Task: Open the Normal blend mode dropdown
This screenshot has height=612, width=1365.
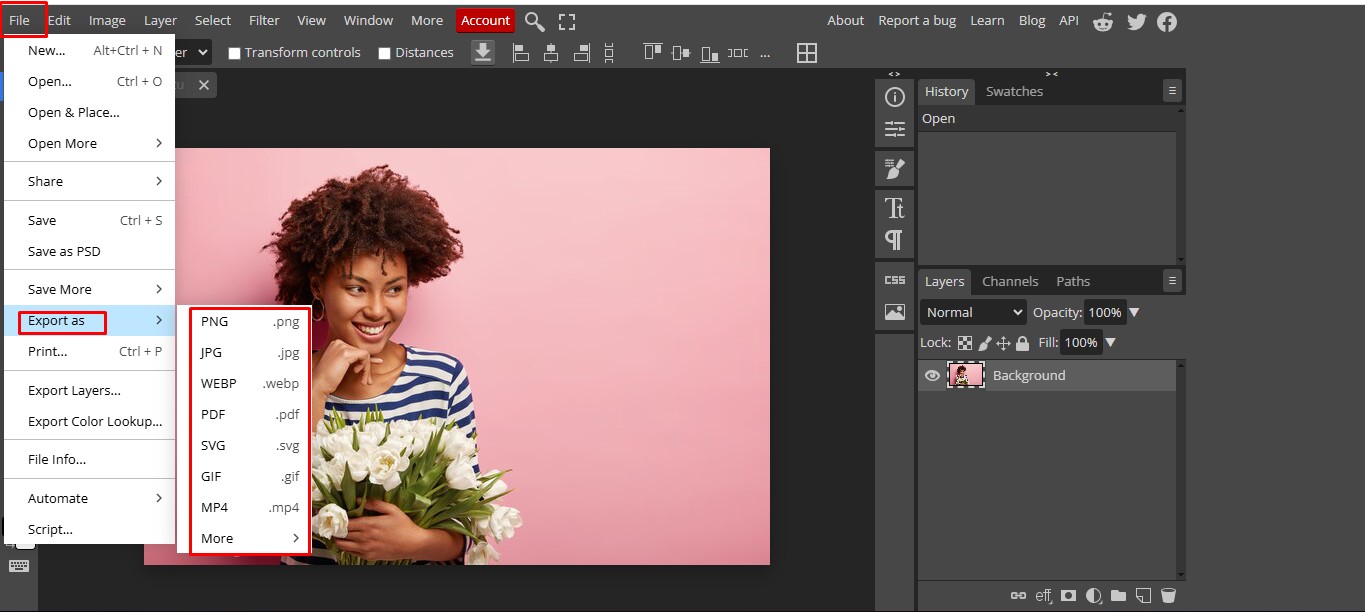Action: (971, 312)
